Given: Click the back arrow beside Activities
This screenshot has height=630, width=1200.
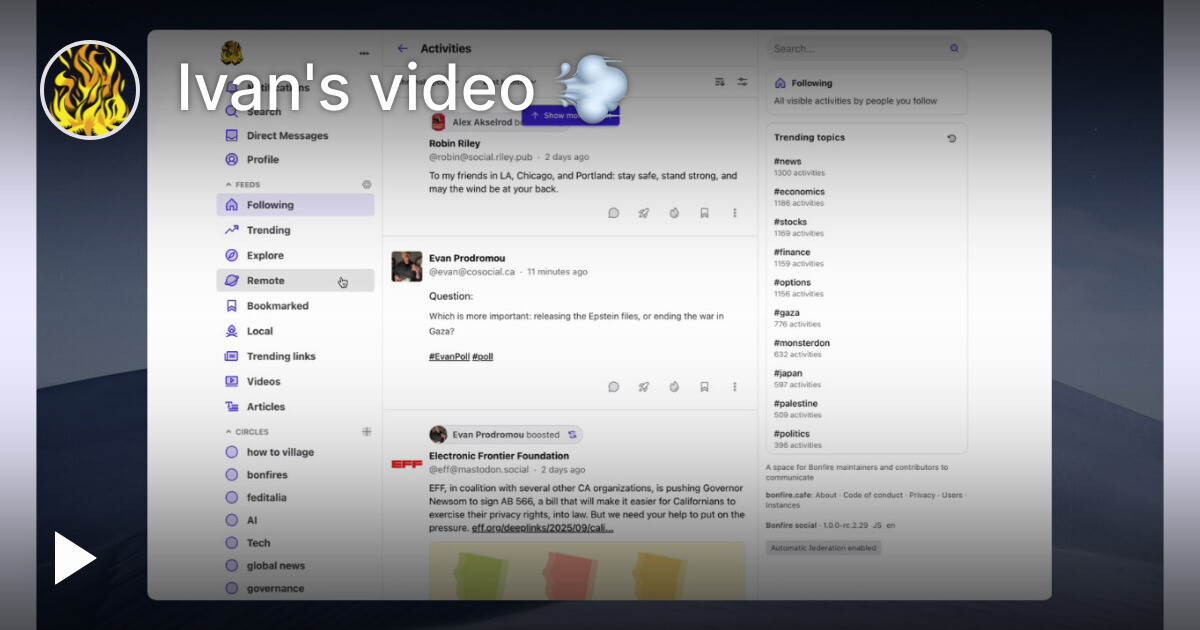Looking at the screenshot, I should point(402,48).
